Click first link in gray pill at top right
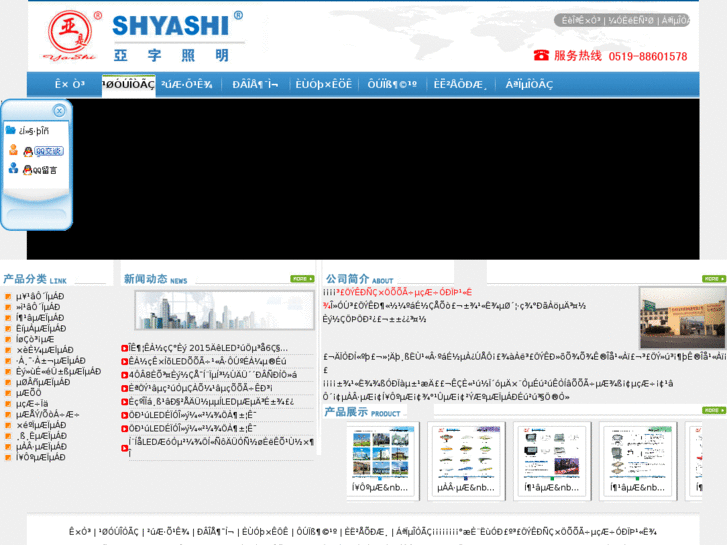The width and height of the screenshot is (727, 545). (581, 20)
